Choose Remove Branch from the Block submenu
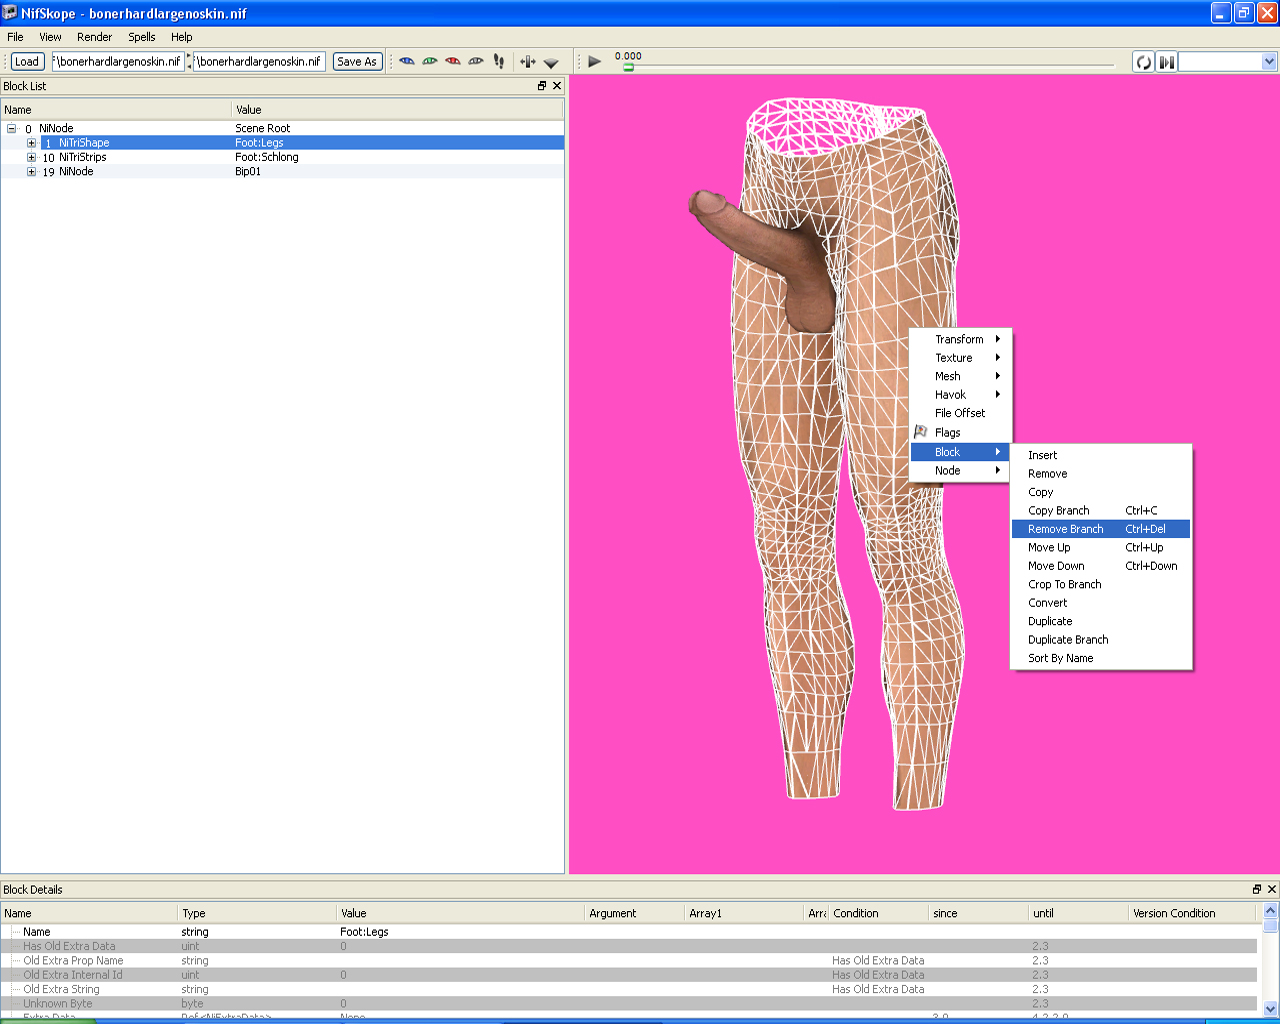The height and width of the screenshot is (1024, 1280). tap(1066, 529)
